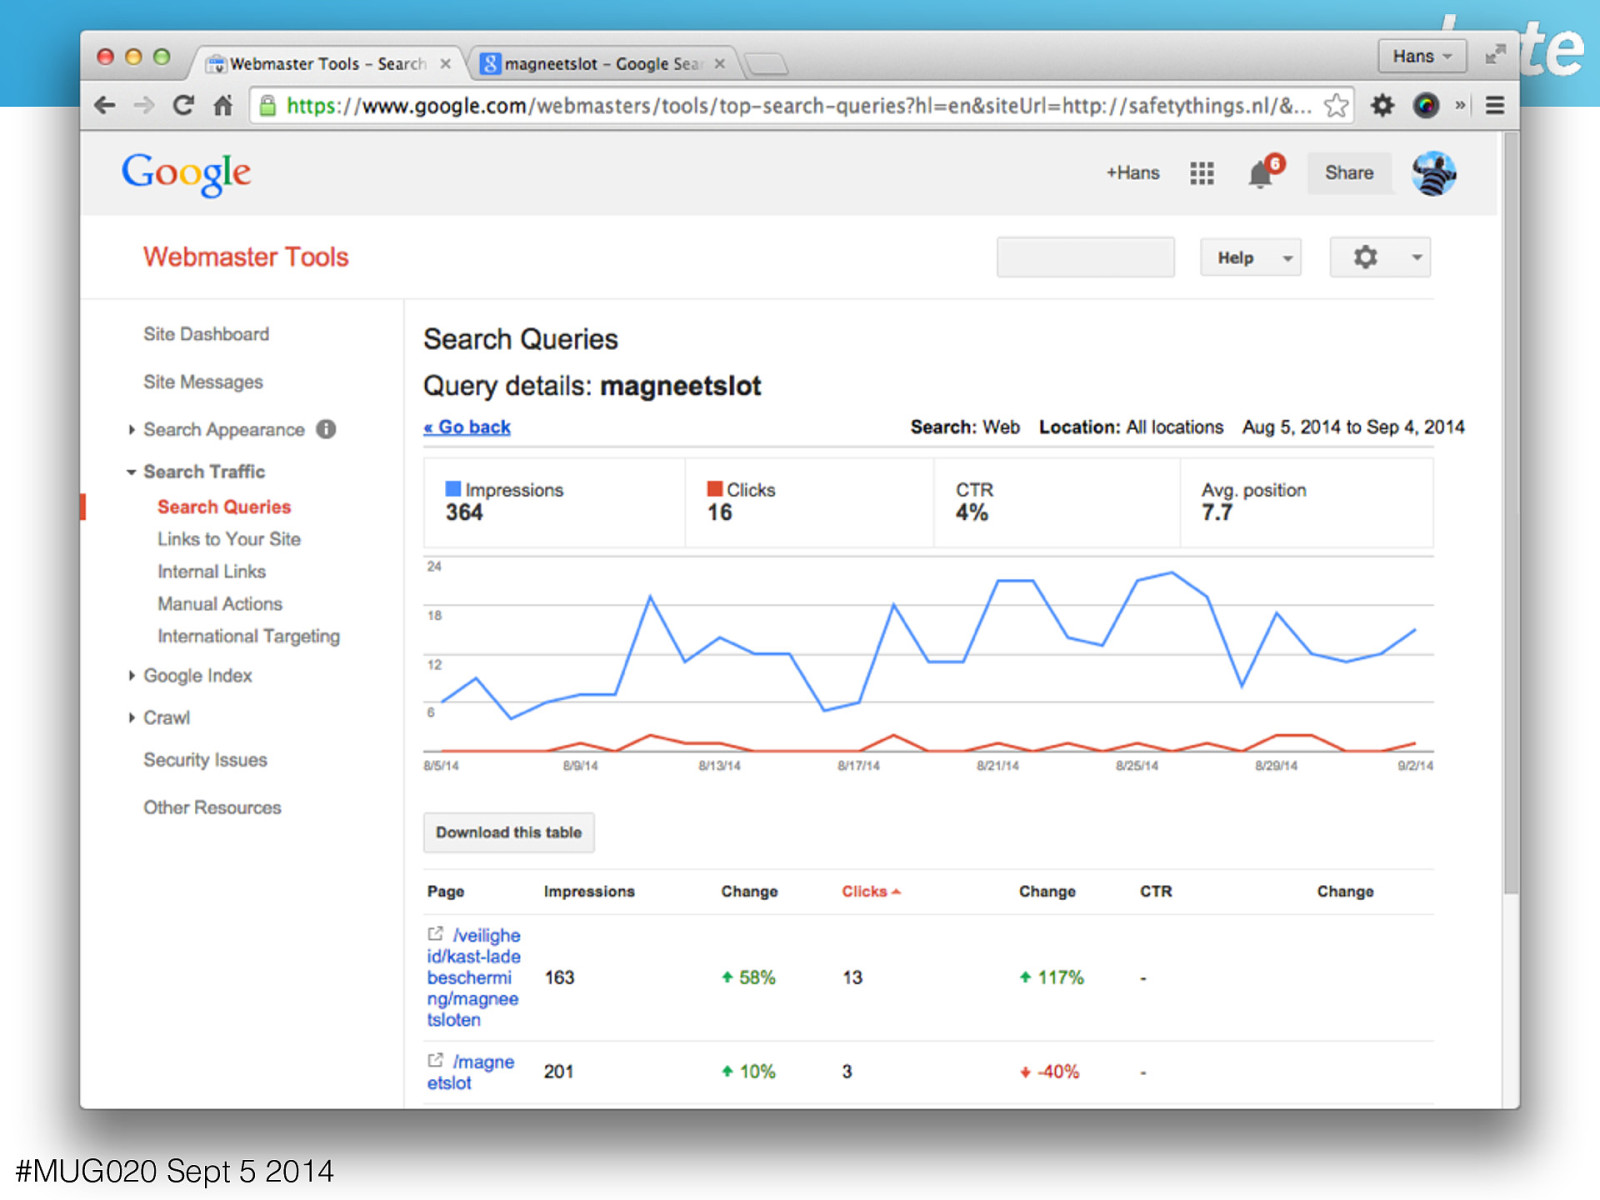The image size is (1600, 1200).
Task: Sort table by Impressions column
Action: pyautogui.click(x=589, y=891)
